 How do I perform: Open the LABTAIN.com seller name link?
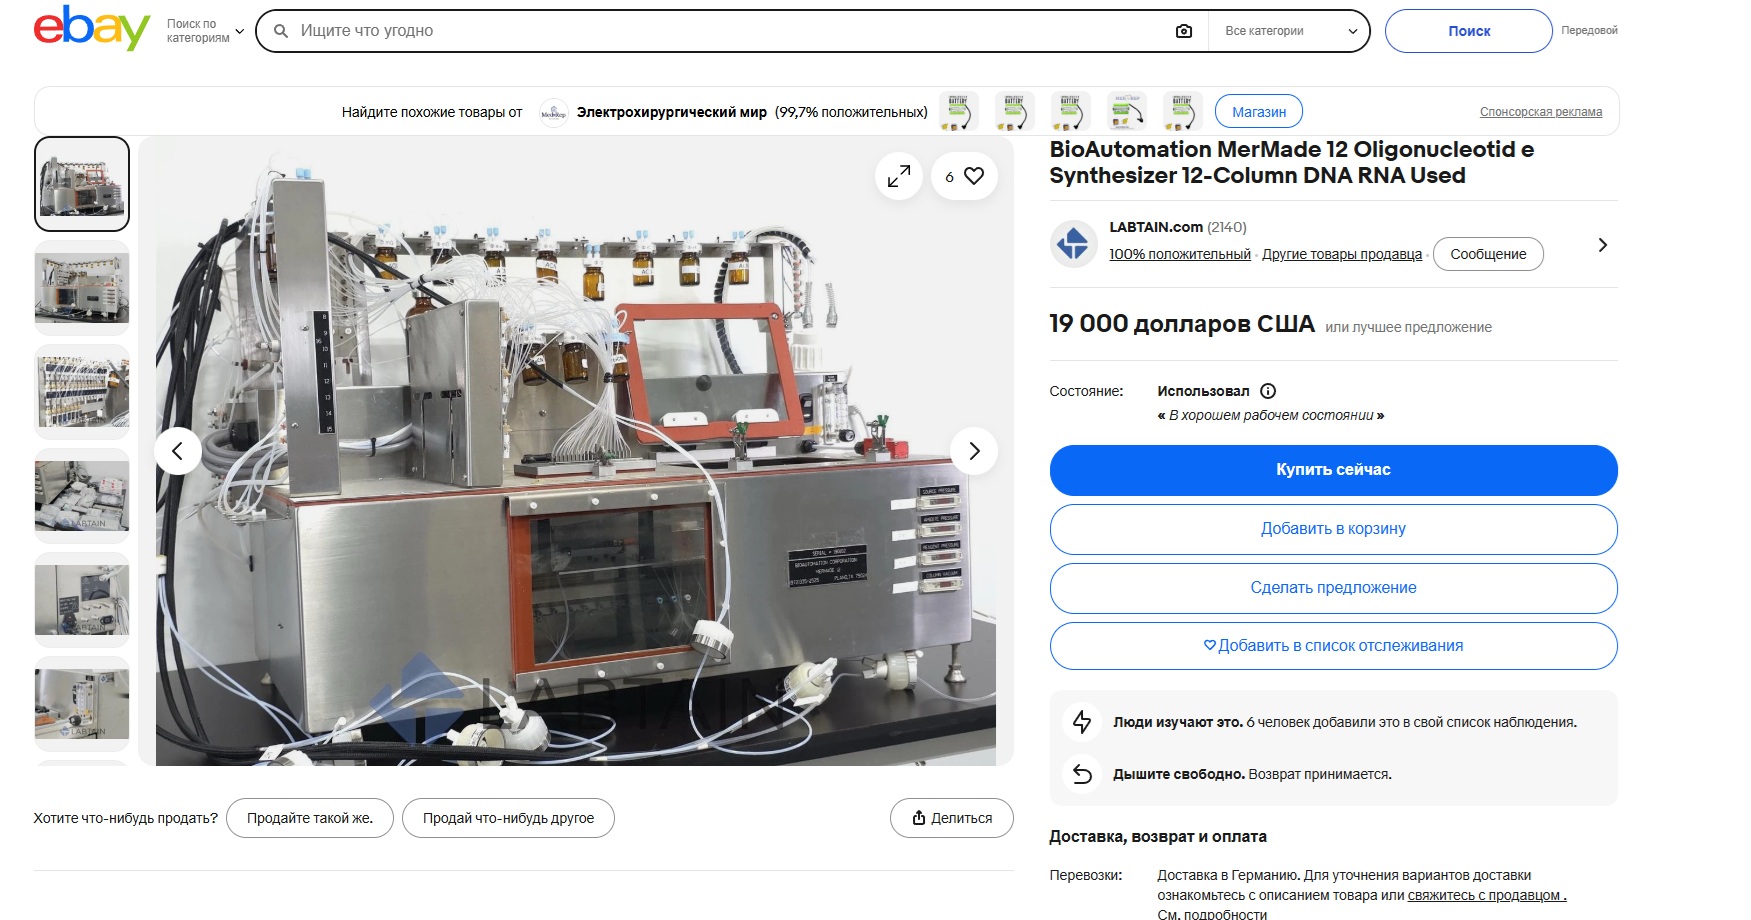[x=1156, y=227]
